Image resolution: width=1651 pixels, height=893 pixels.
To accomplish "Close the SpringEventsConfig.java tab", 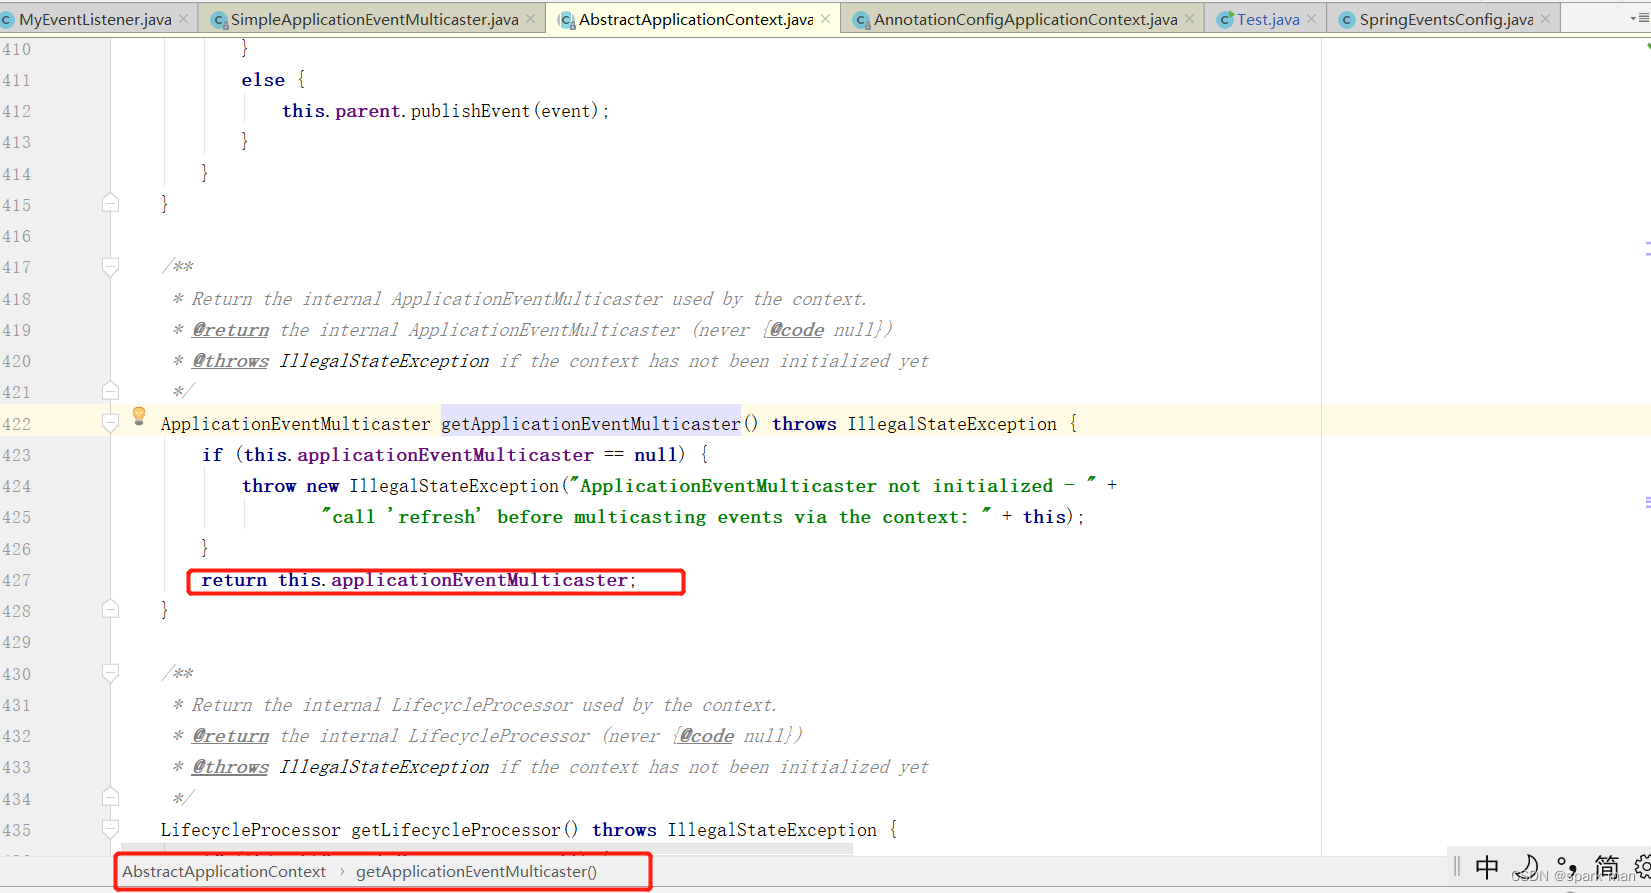I will [x=1546, y=19].
